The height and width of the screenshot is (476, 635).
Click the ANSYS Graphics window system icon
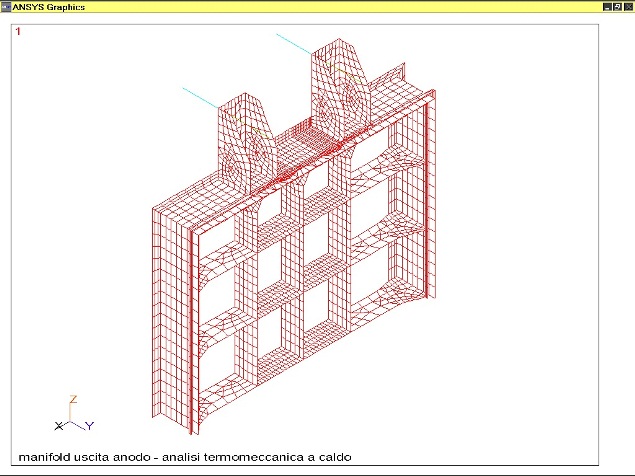click(6, 7)
